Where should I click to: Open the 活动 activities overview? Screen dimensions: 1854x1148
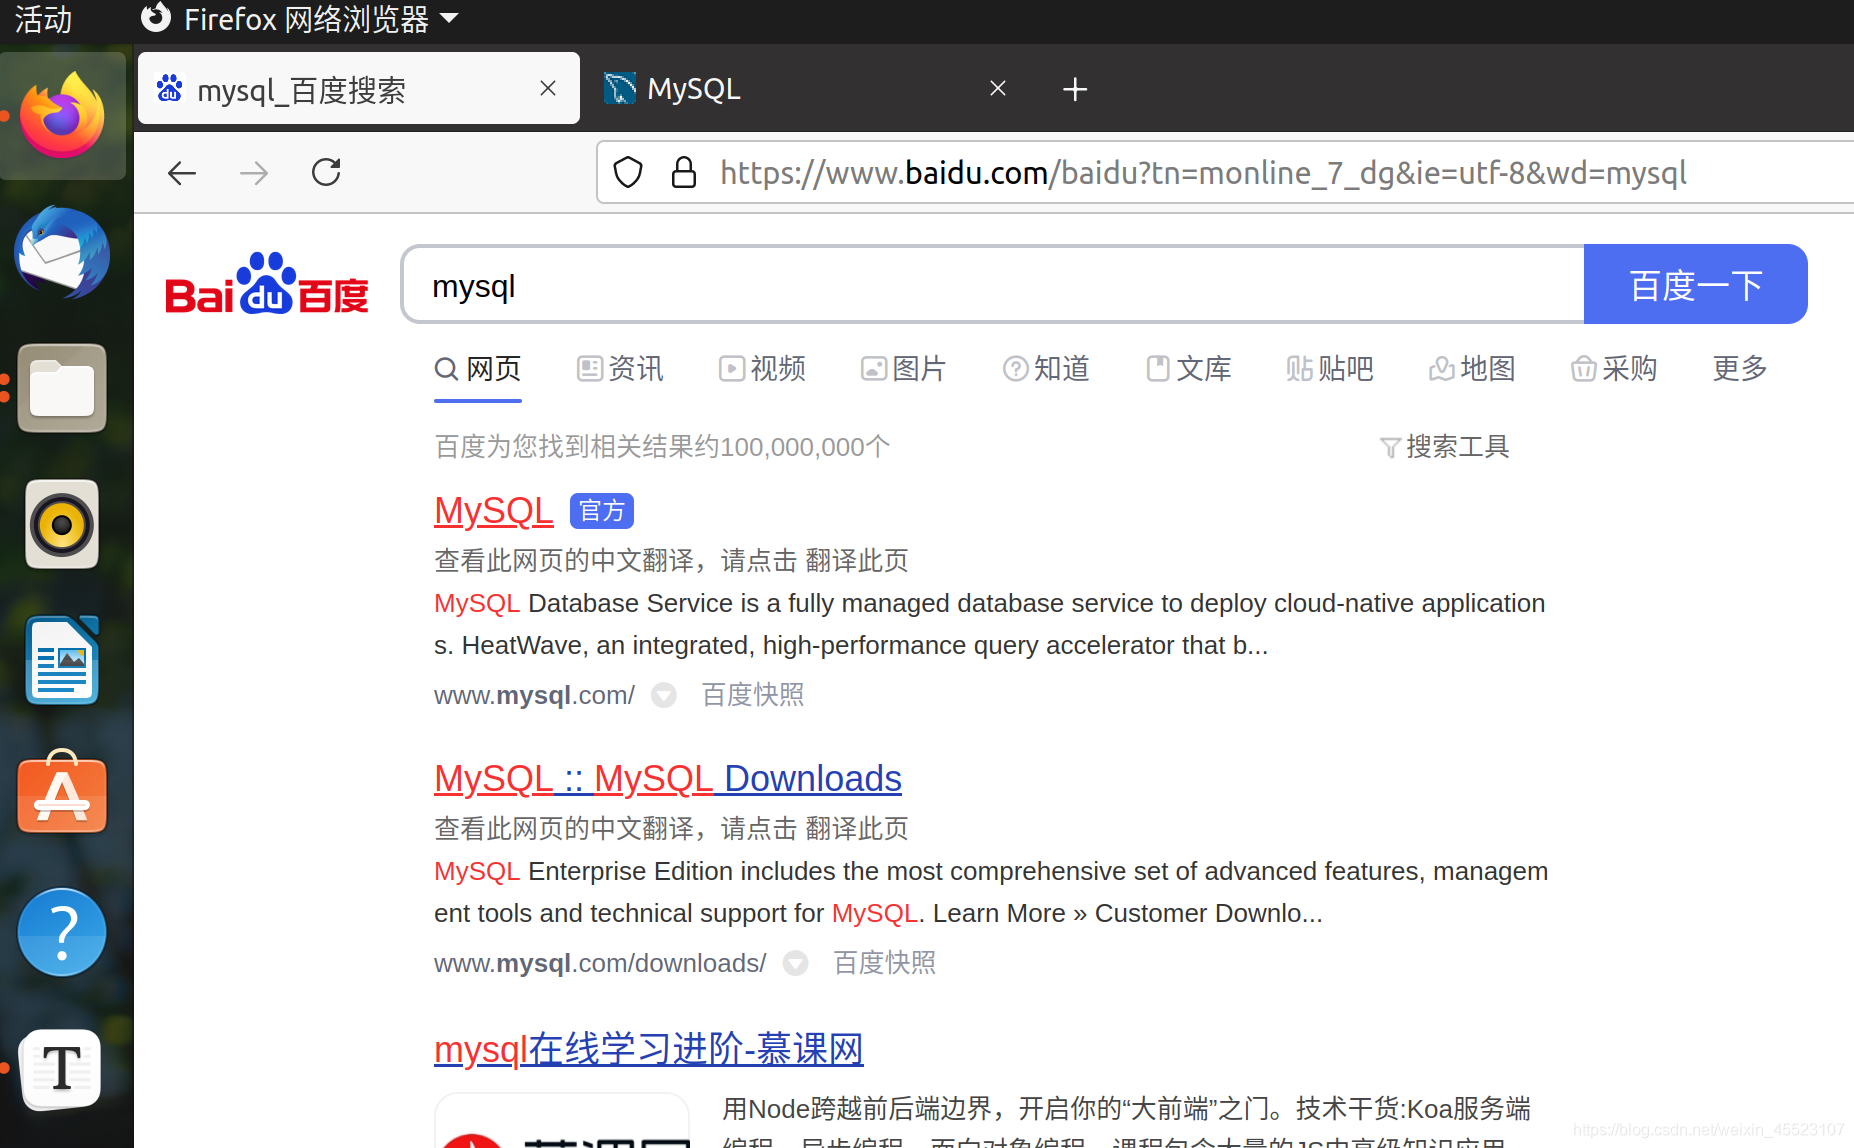pos(44,18)
